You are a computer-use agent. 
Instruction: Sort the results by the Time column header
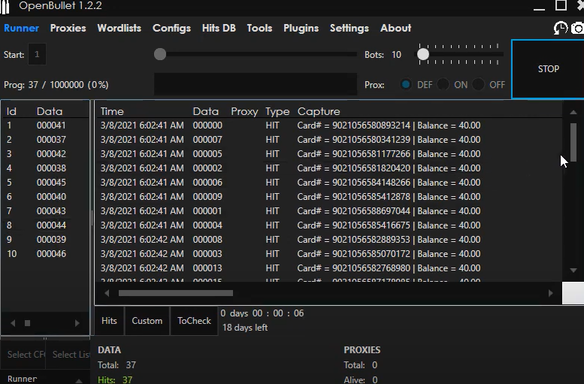(x=112, y=111)
